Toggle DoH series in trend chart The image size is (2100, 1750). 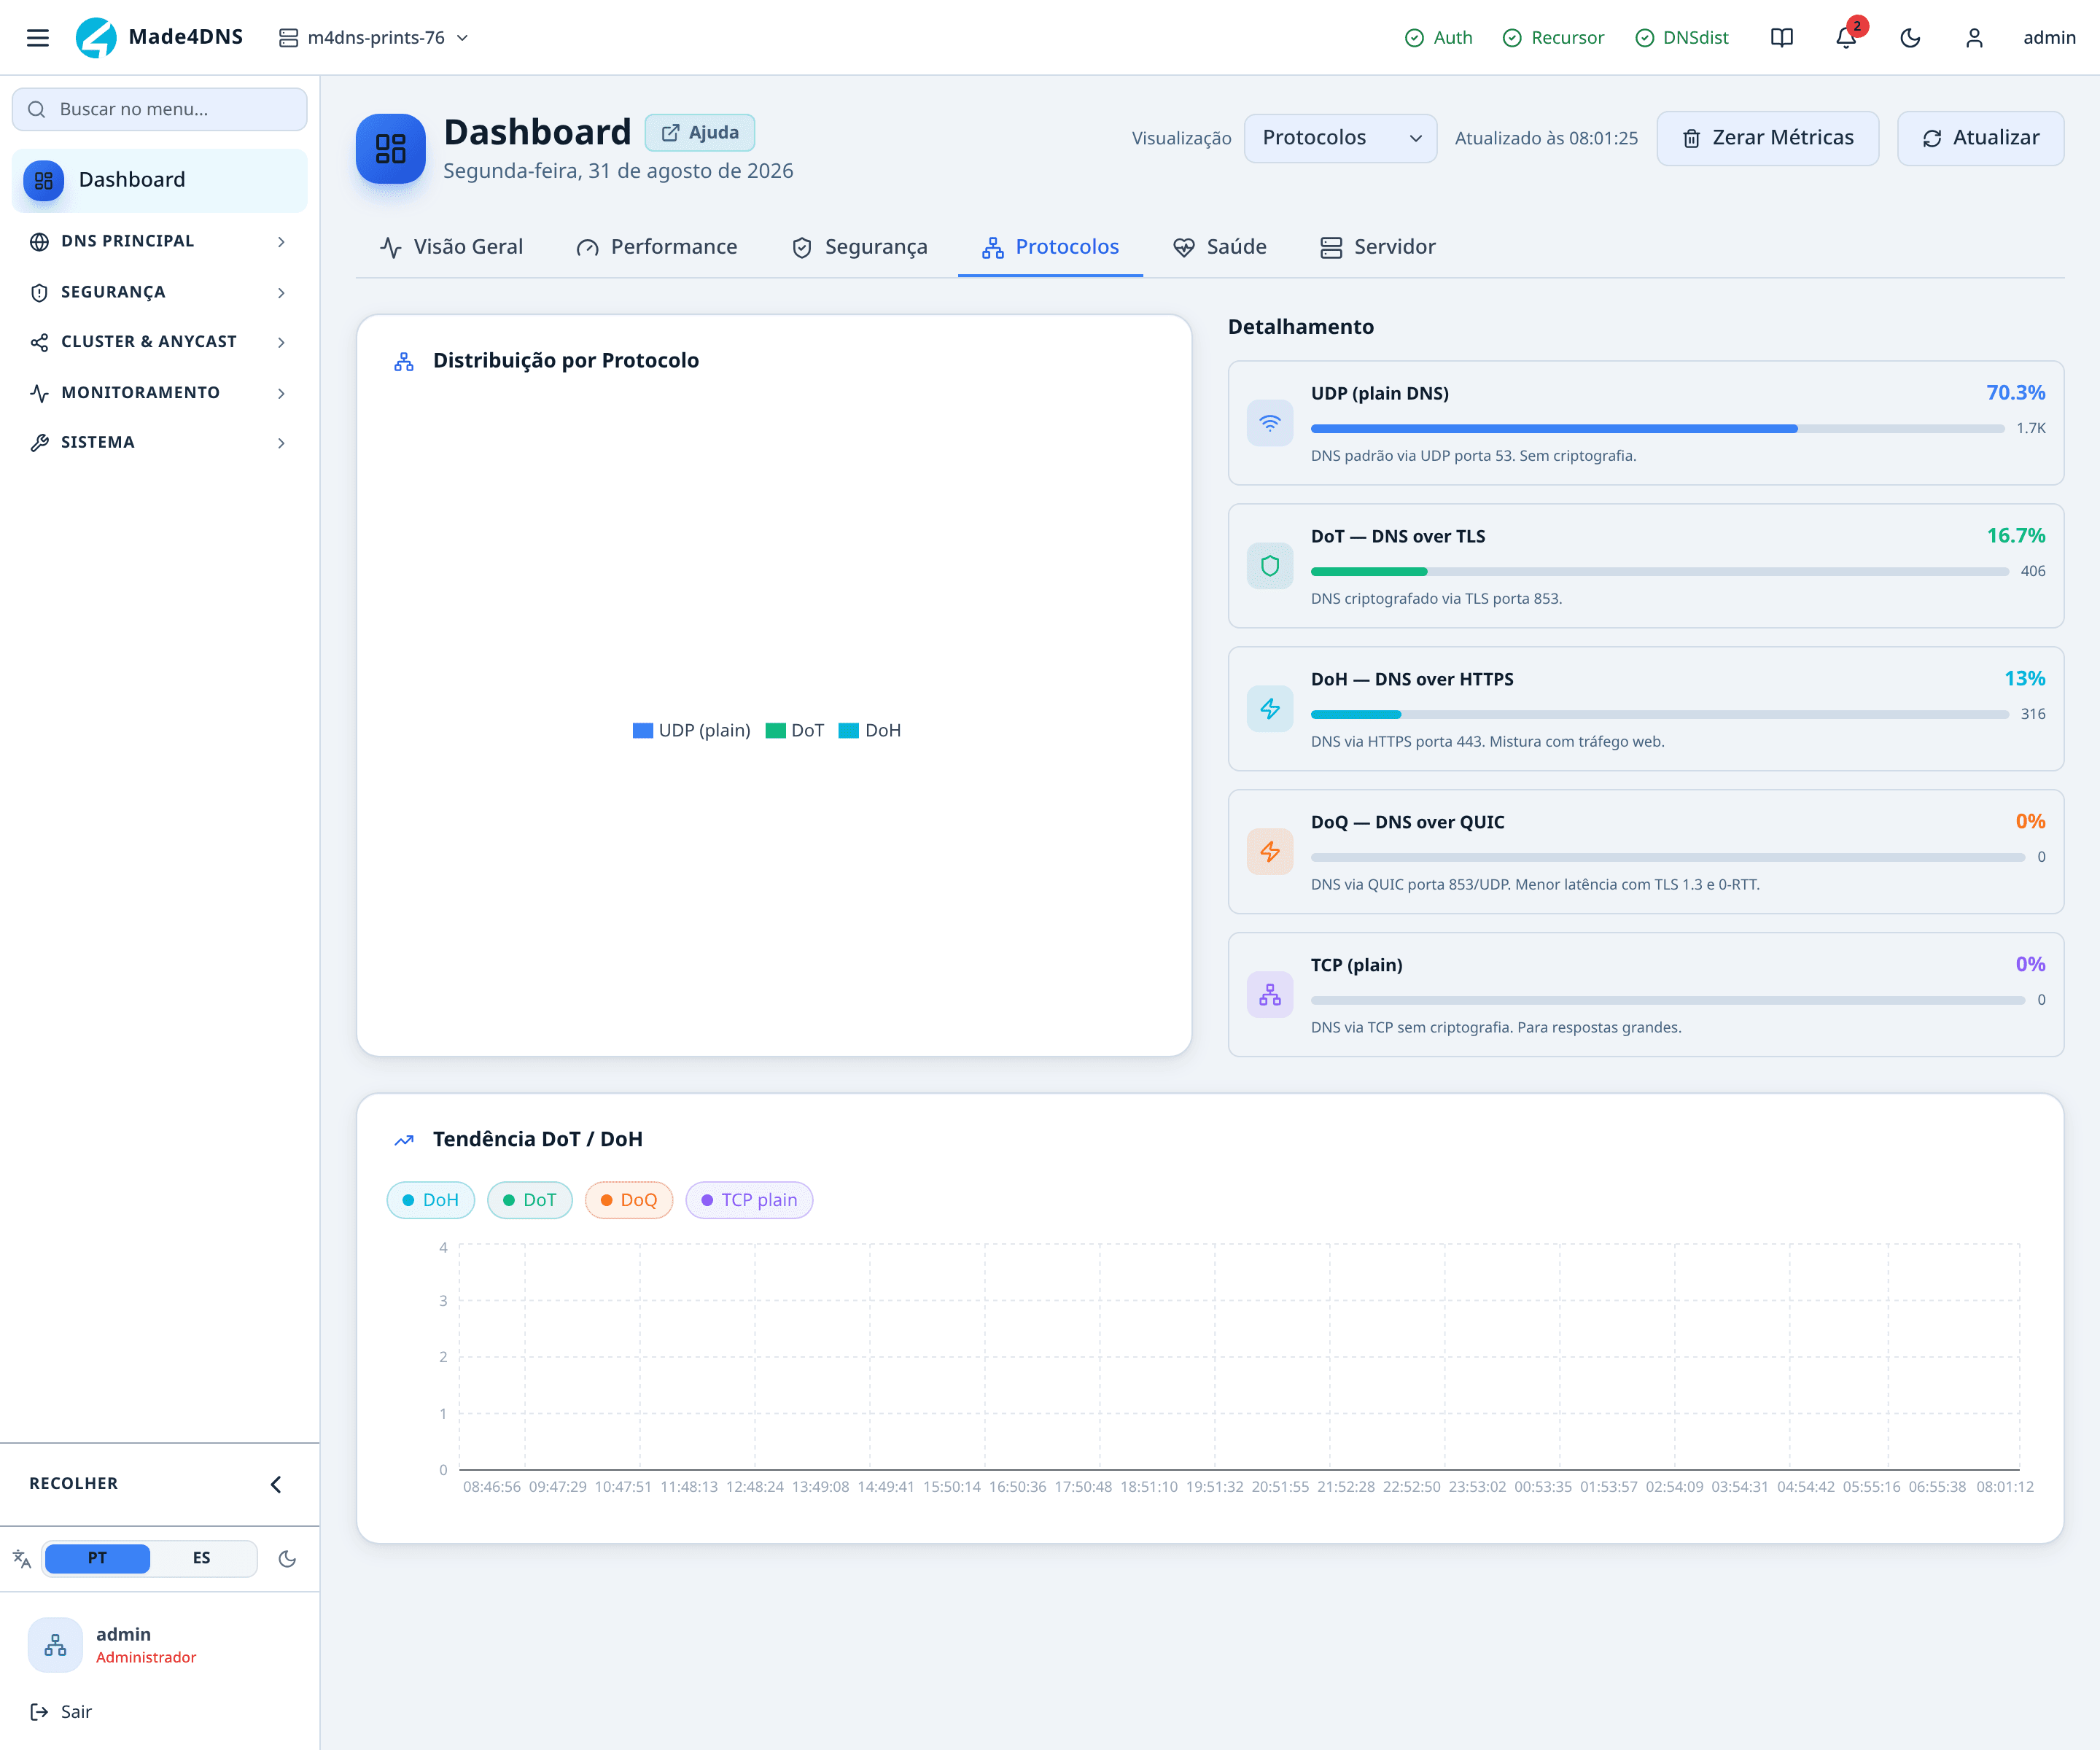tap(431, 1200)
